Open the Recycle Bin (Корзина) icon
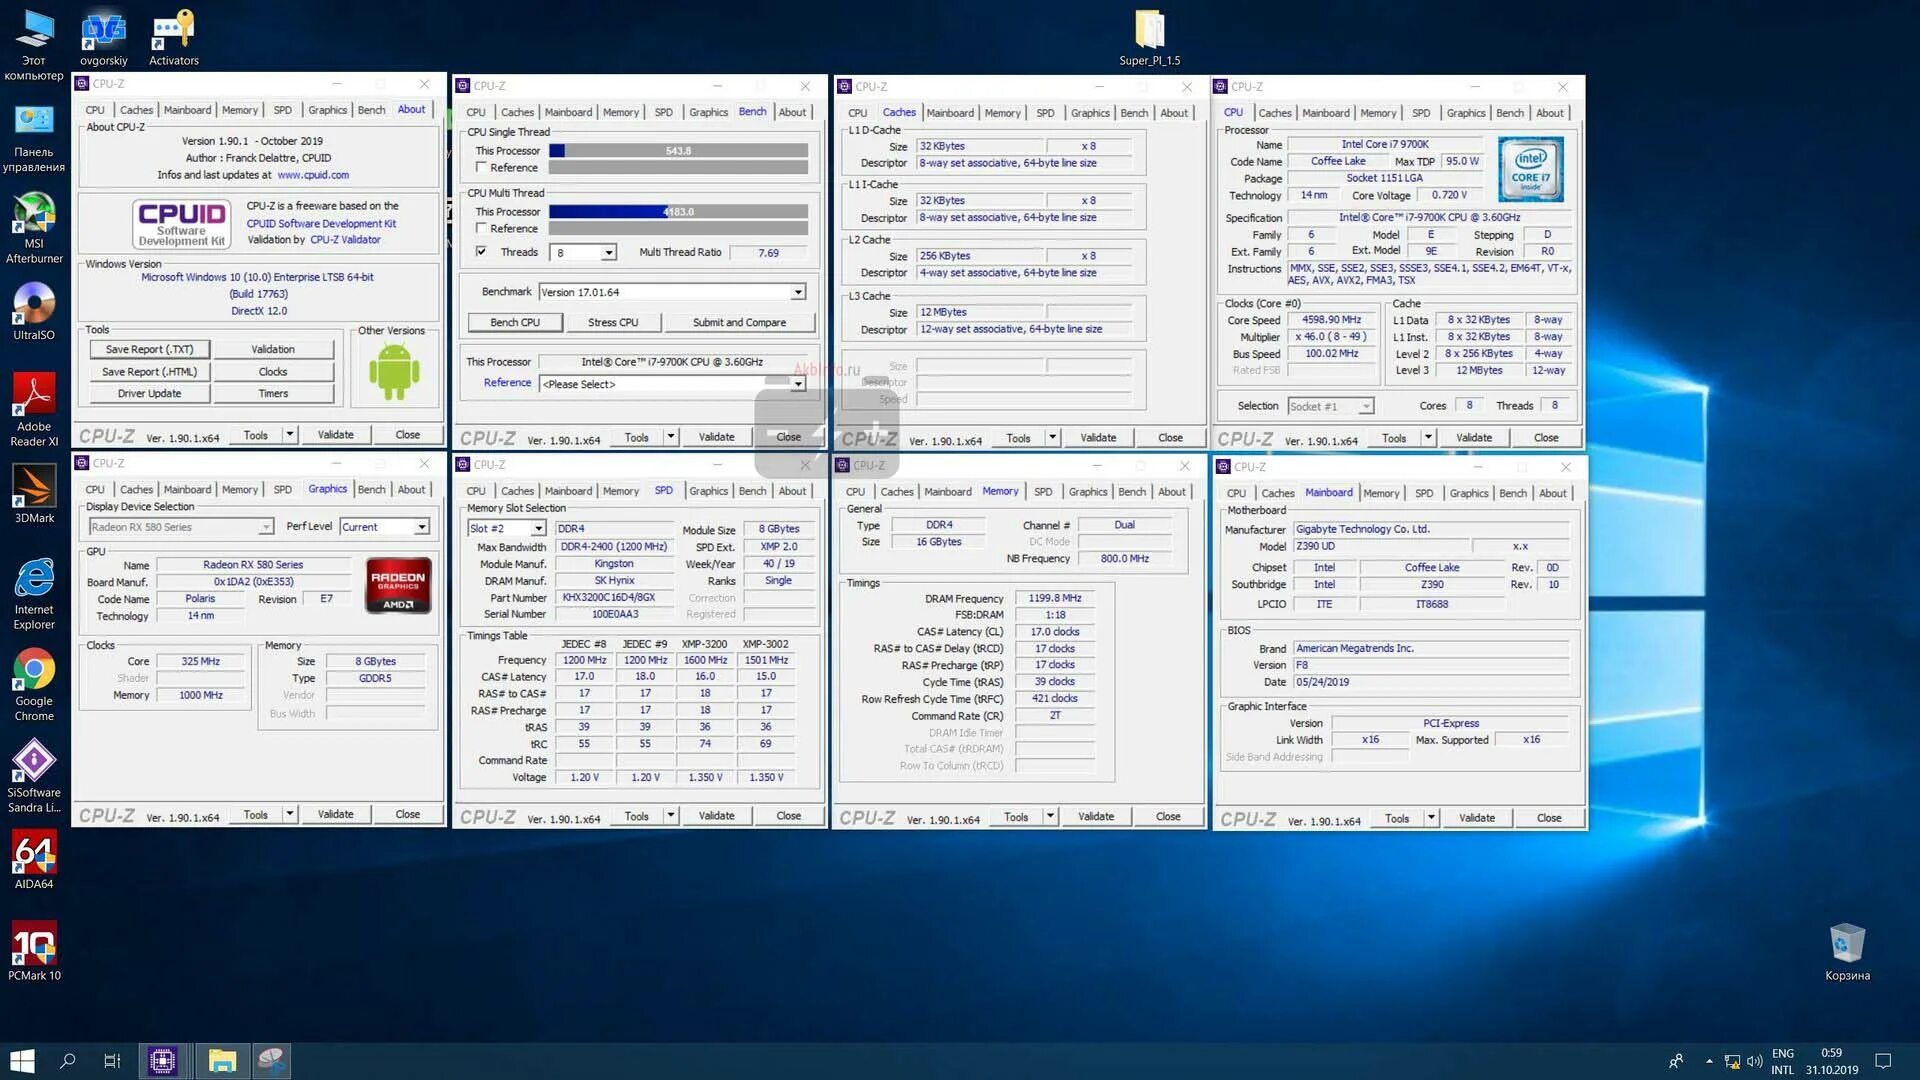This screenshot has height=1080, width=1920. pos(1847,952)
